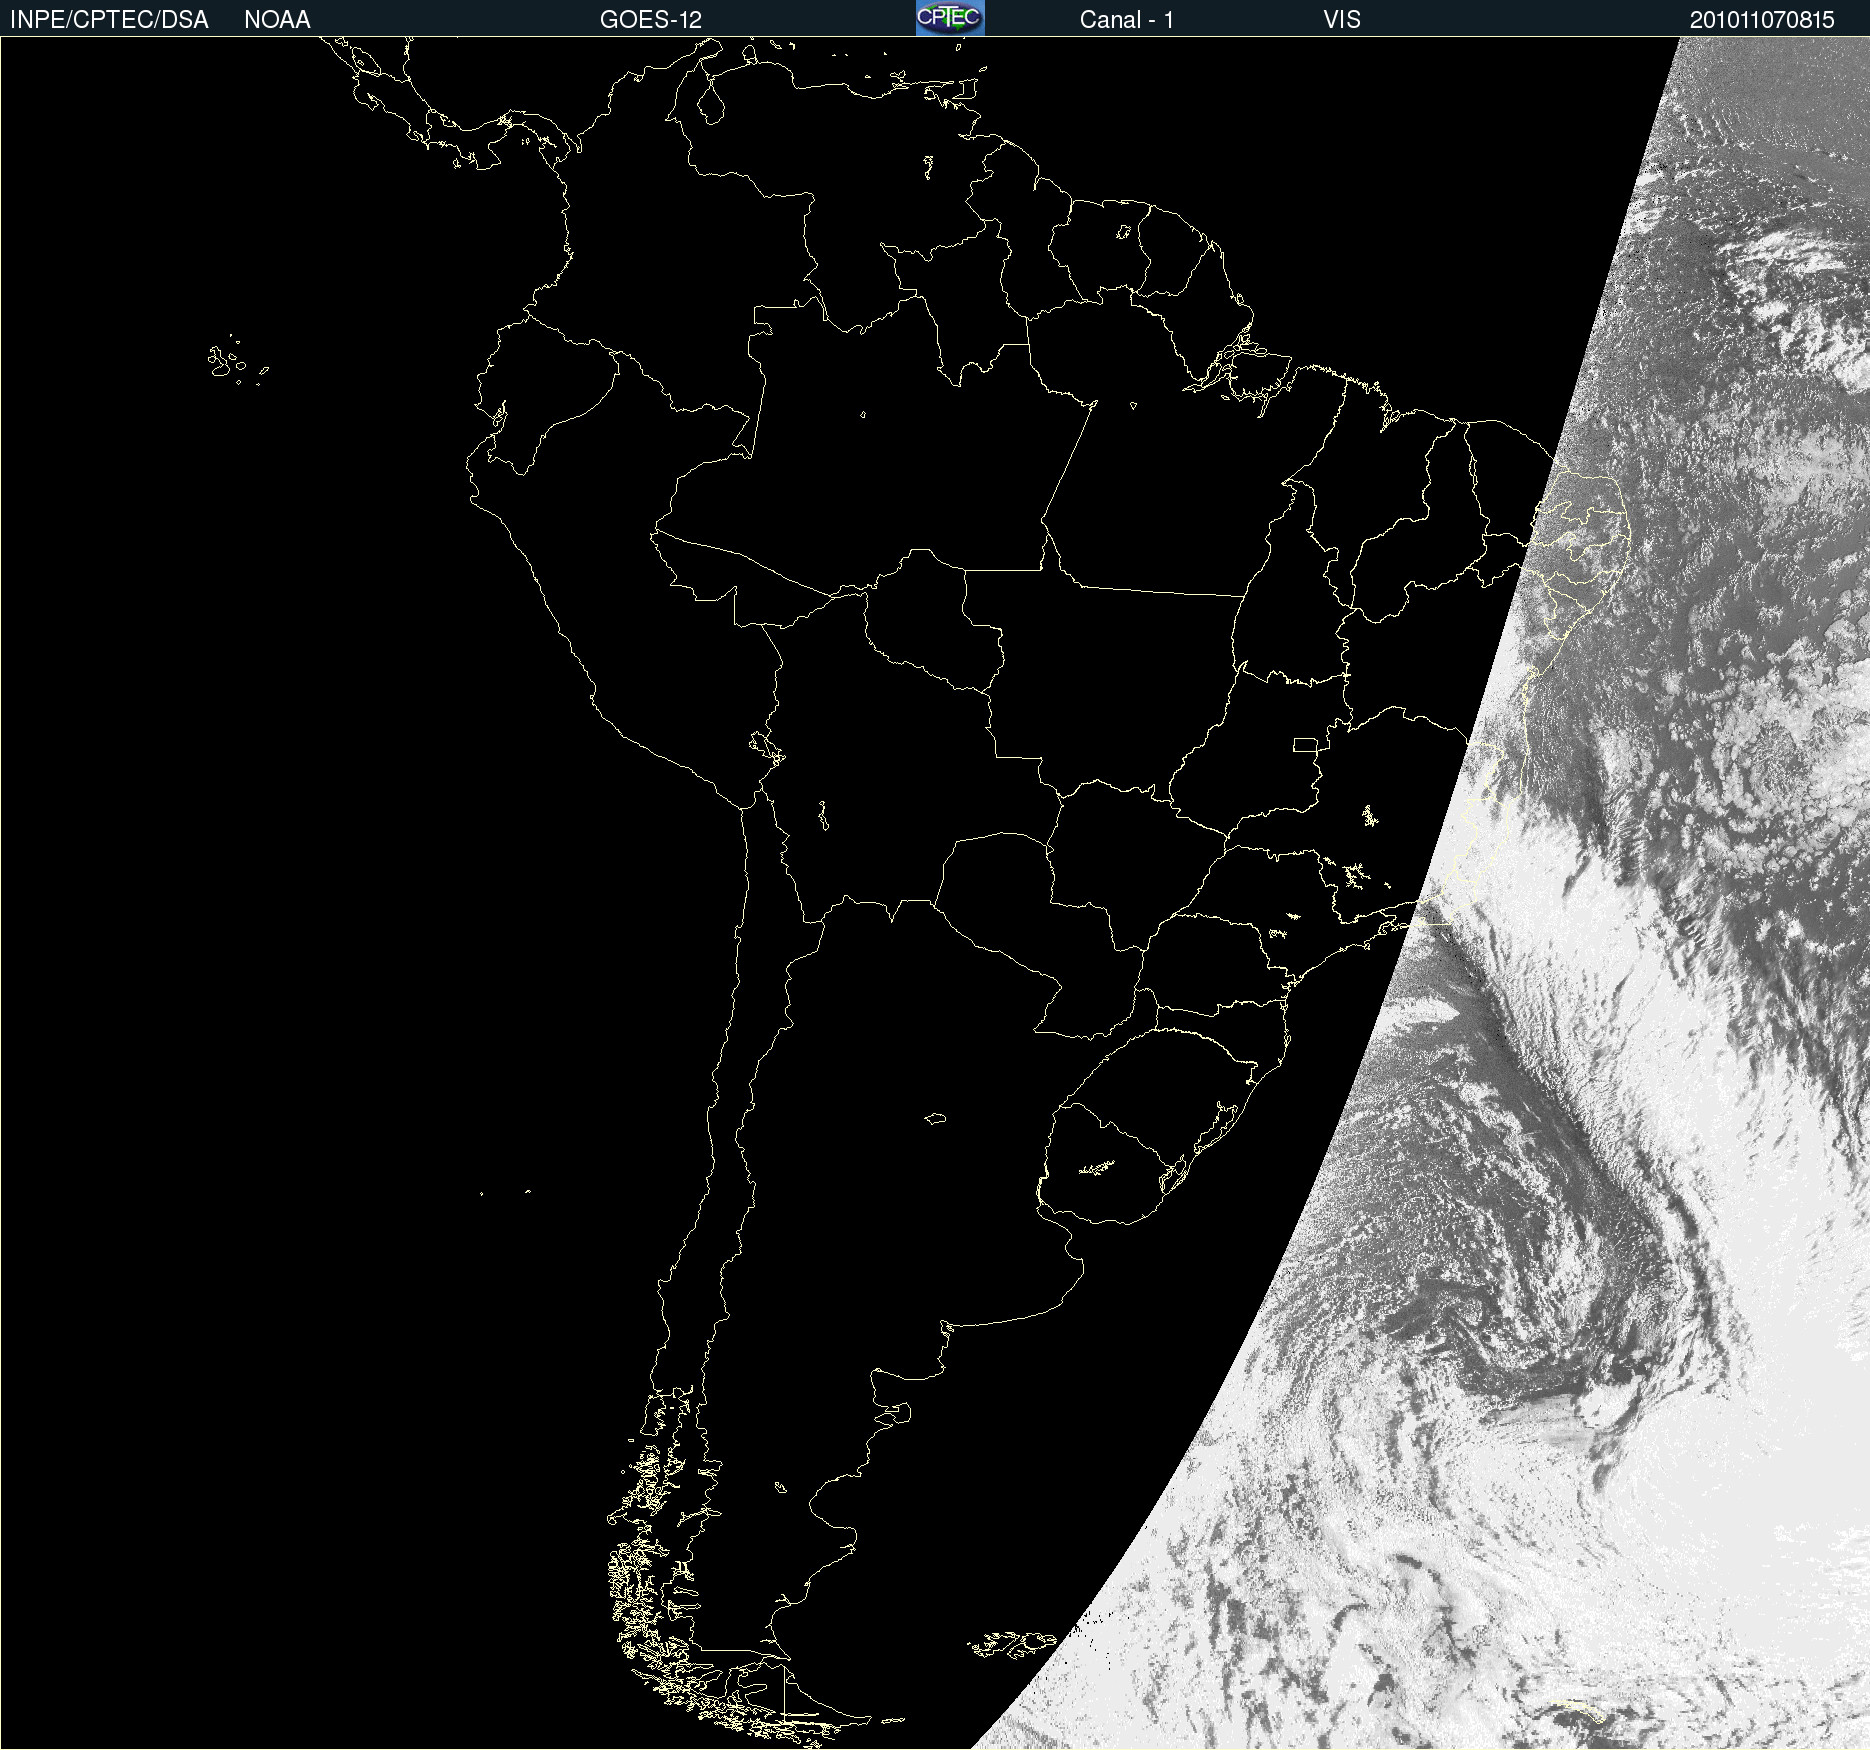Click the VIS channel label
This screenshot has width=1870, height=1750.
[1342, 20]
